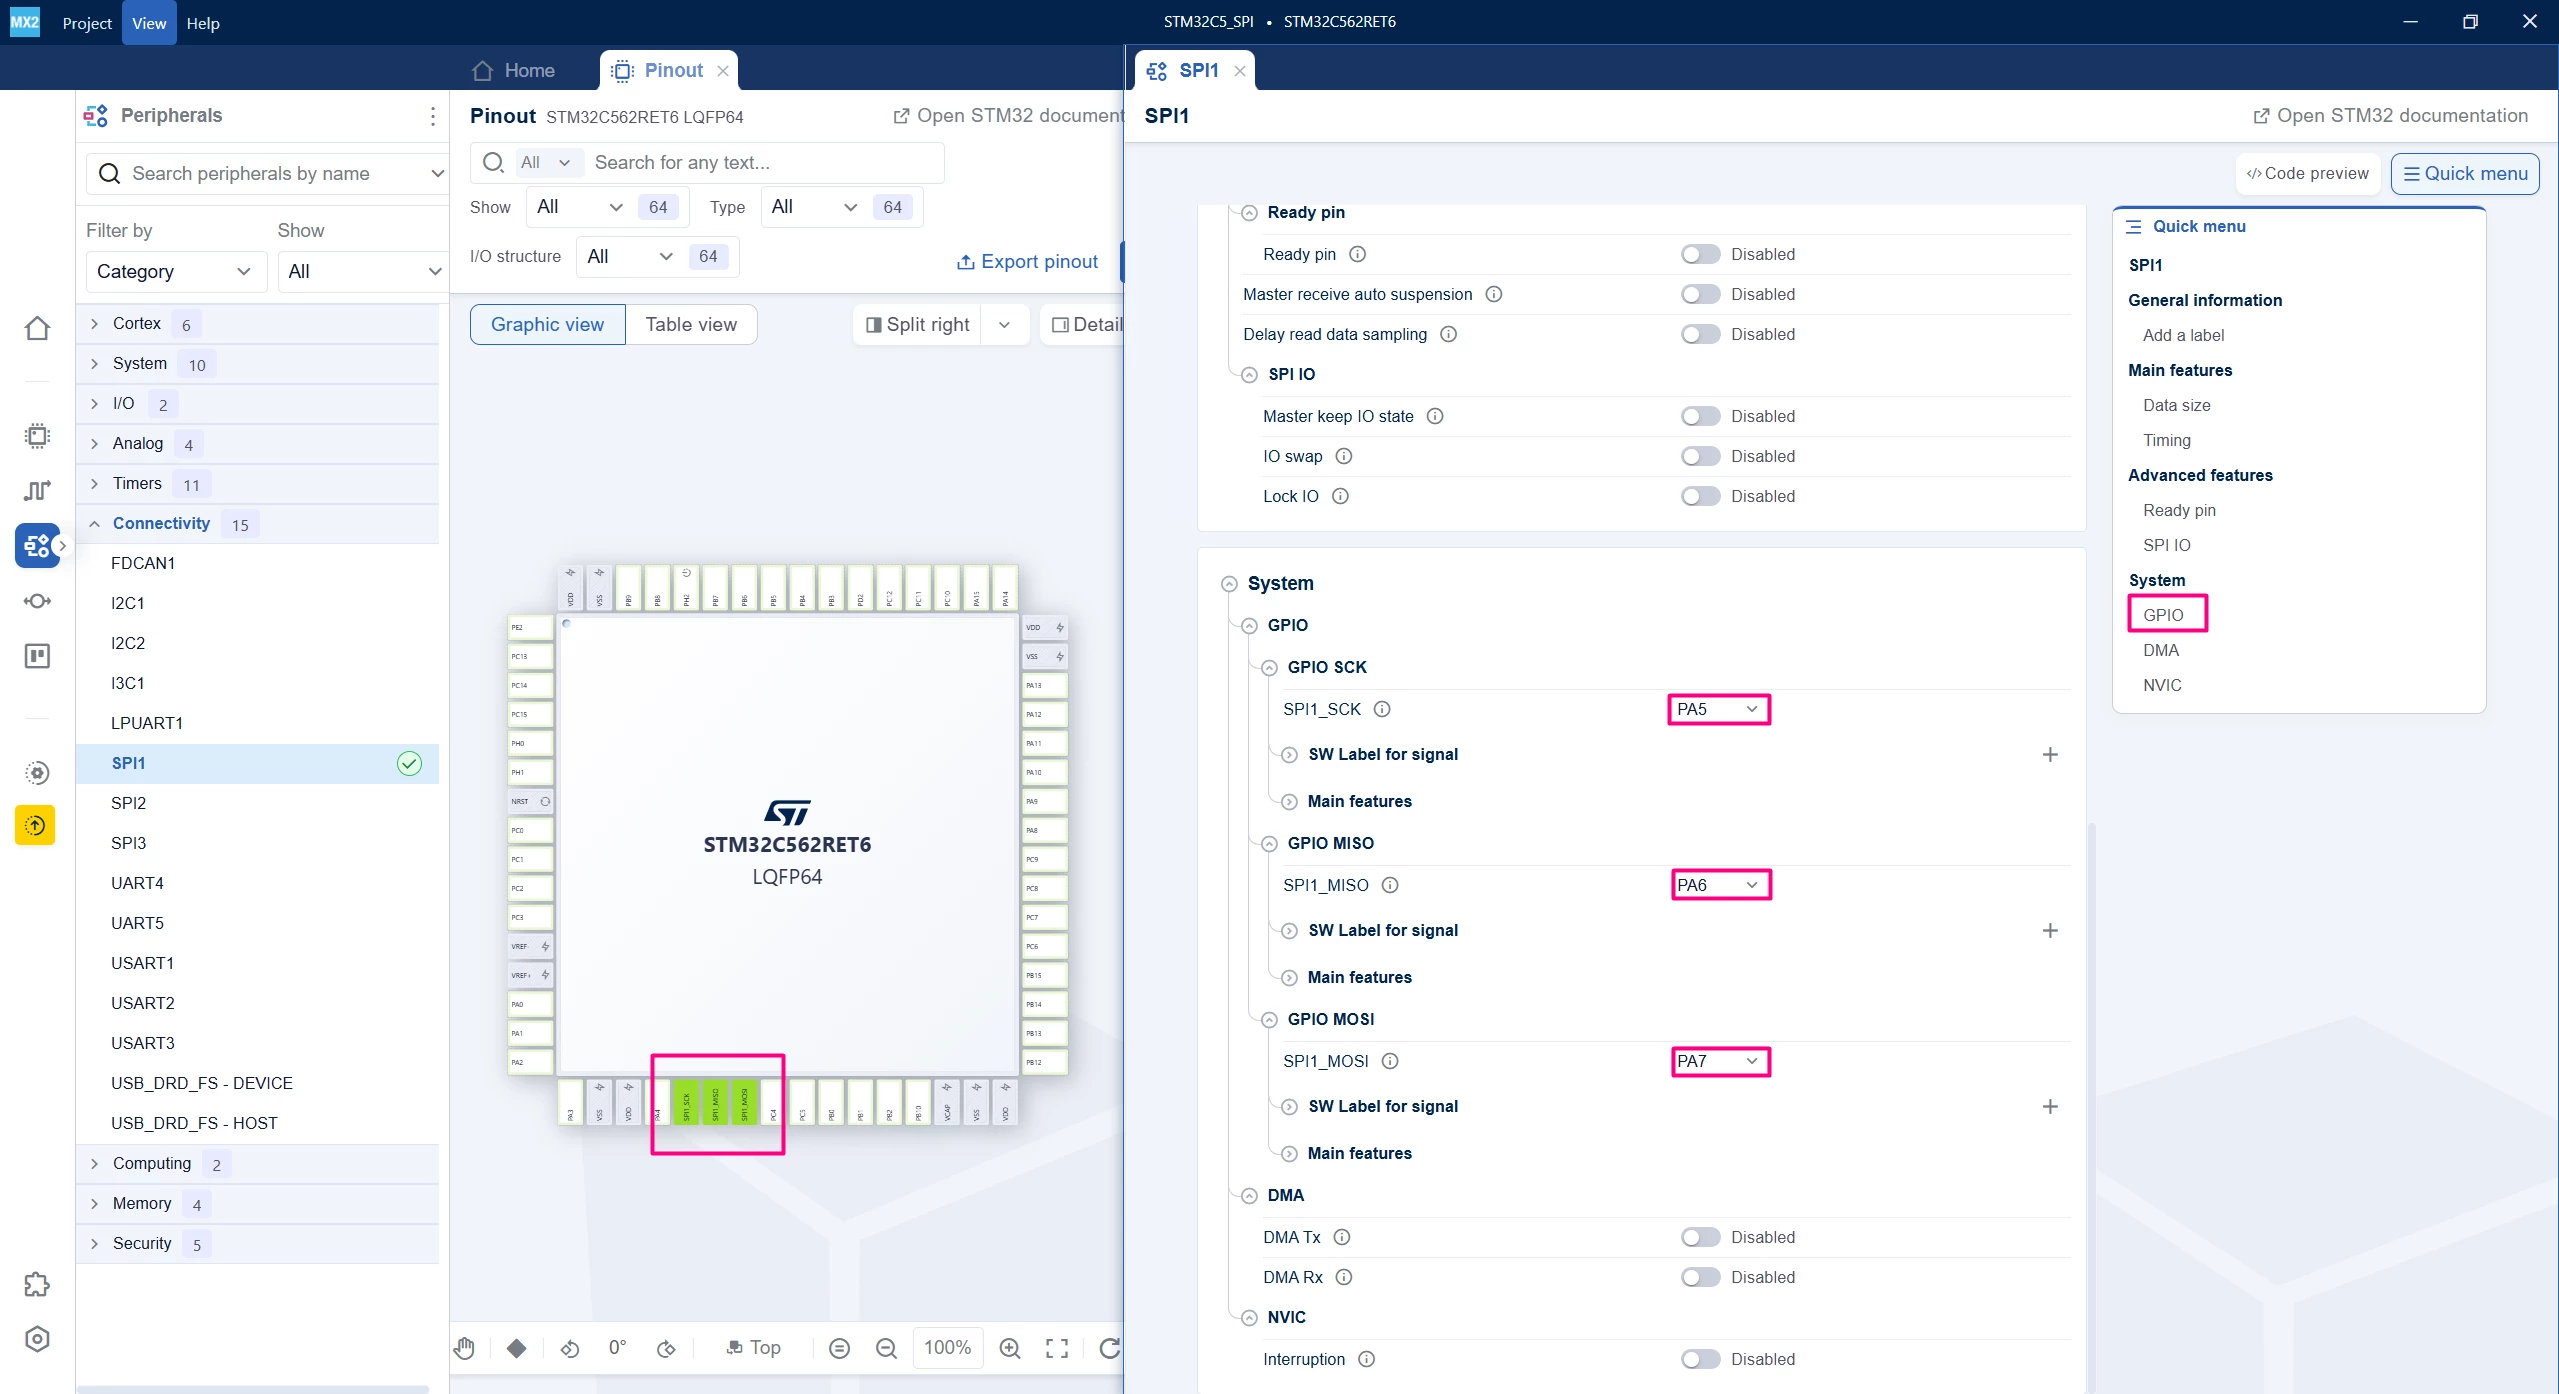Open the Pinout chip icon in sidebar
2559x1394 pixels.
tap(37, 436)
